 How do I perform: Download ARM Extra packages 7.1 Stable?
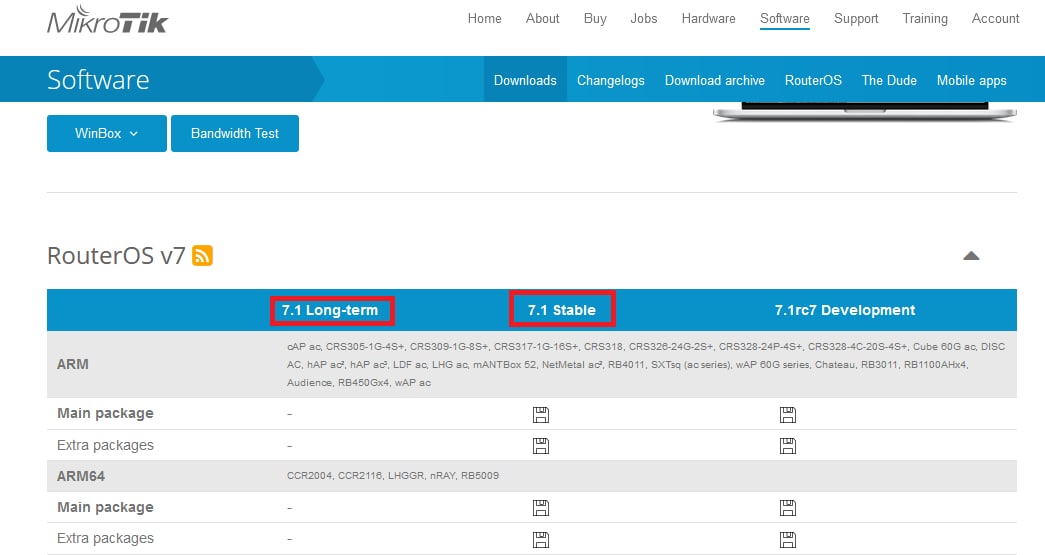541,446
